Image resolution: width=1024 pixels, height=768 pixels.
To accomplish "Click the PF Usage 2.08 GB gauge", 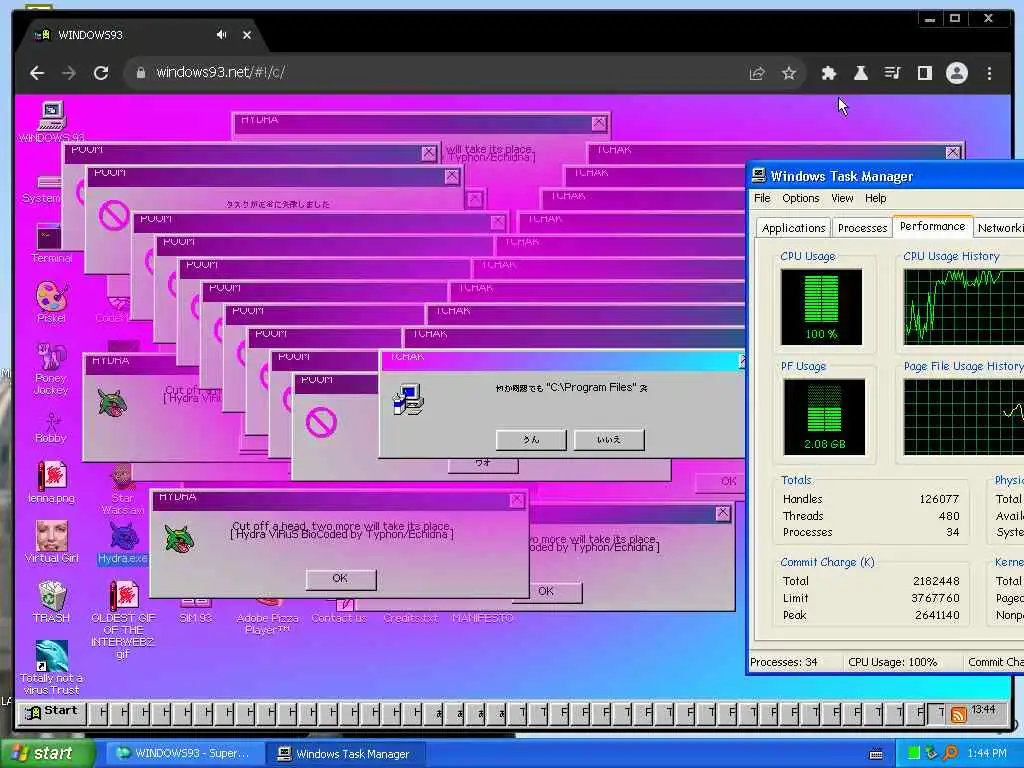I will (x=824, y=417).
